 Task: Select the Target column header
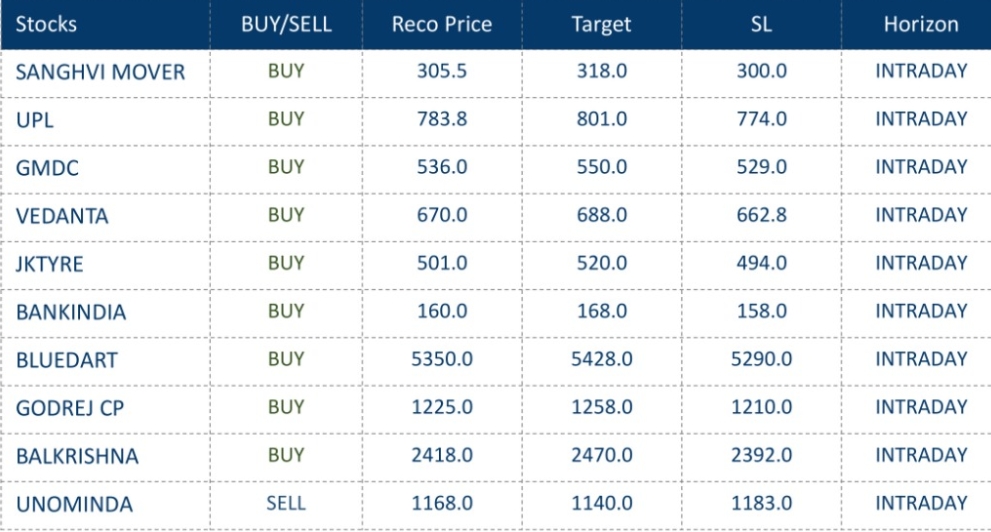[x=601, y=24]
